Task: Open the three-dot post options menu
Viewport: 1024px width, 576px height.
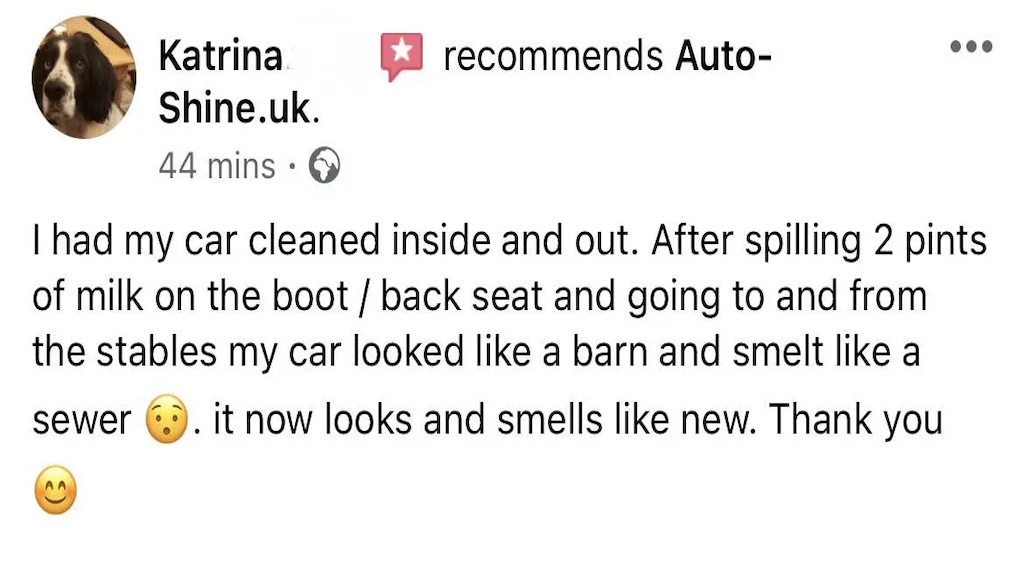Action: pyautogui.click(x=971, y=46)
